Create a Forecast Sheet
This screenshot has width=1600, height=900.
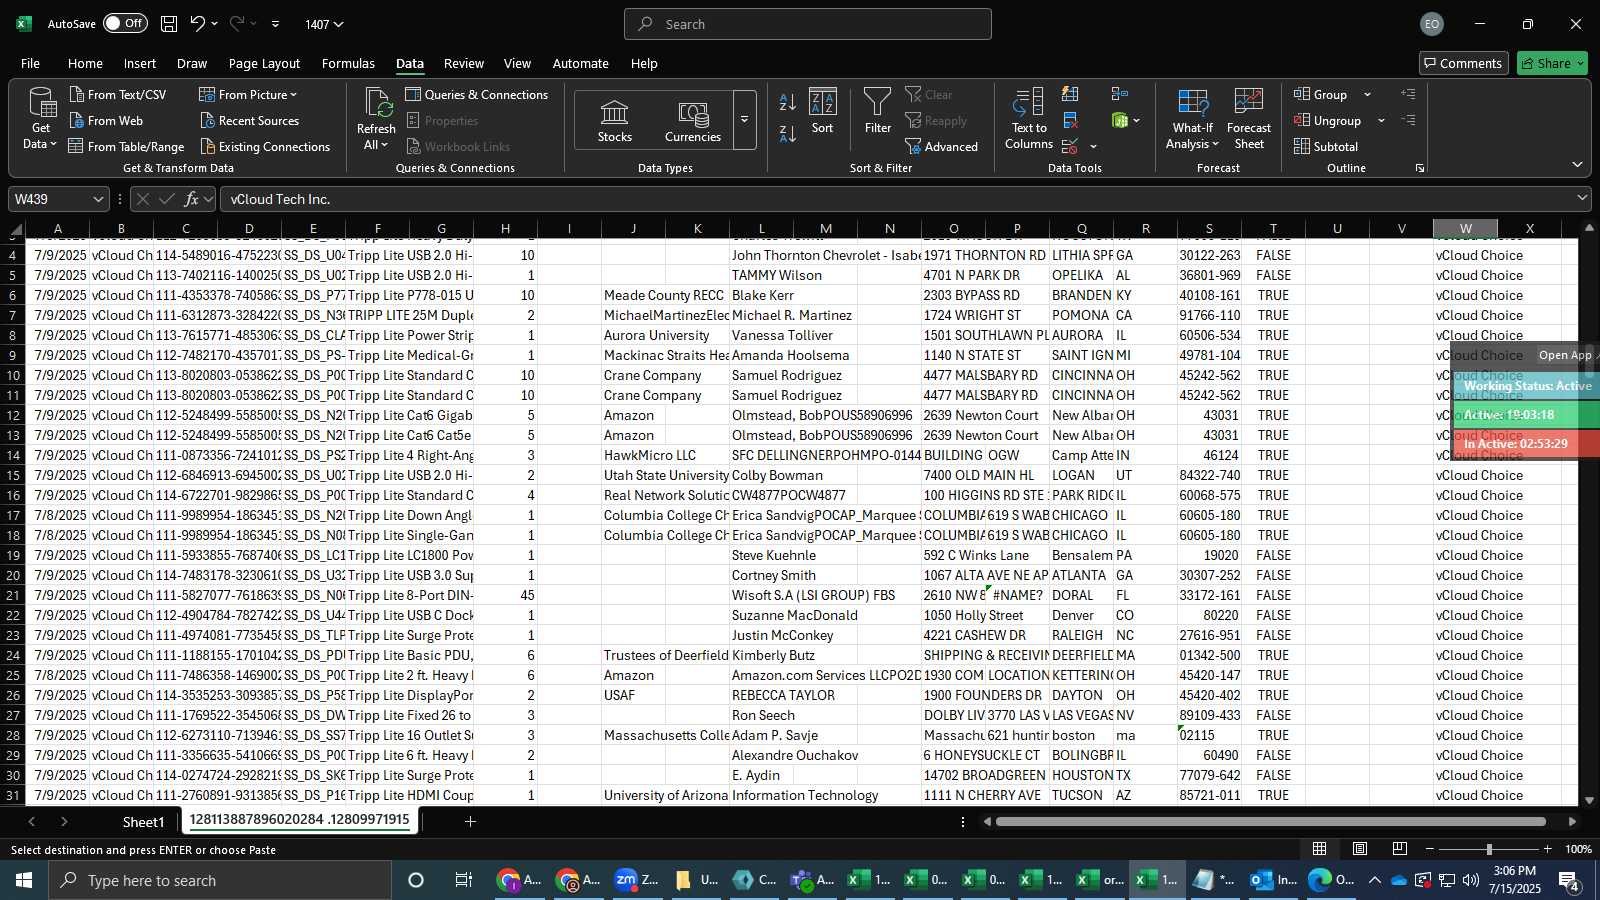coord(1249,119)
